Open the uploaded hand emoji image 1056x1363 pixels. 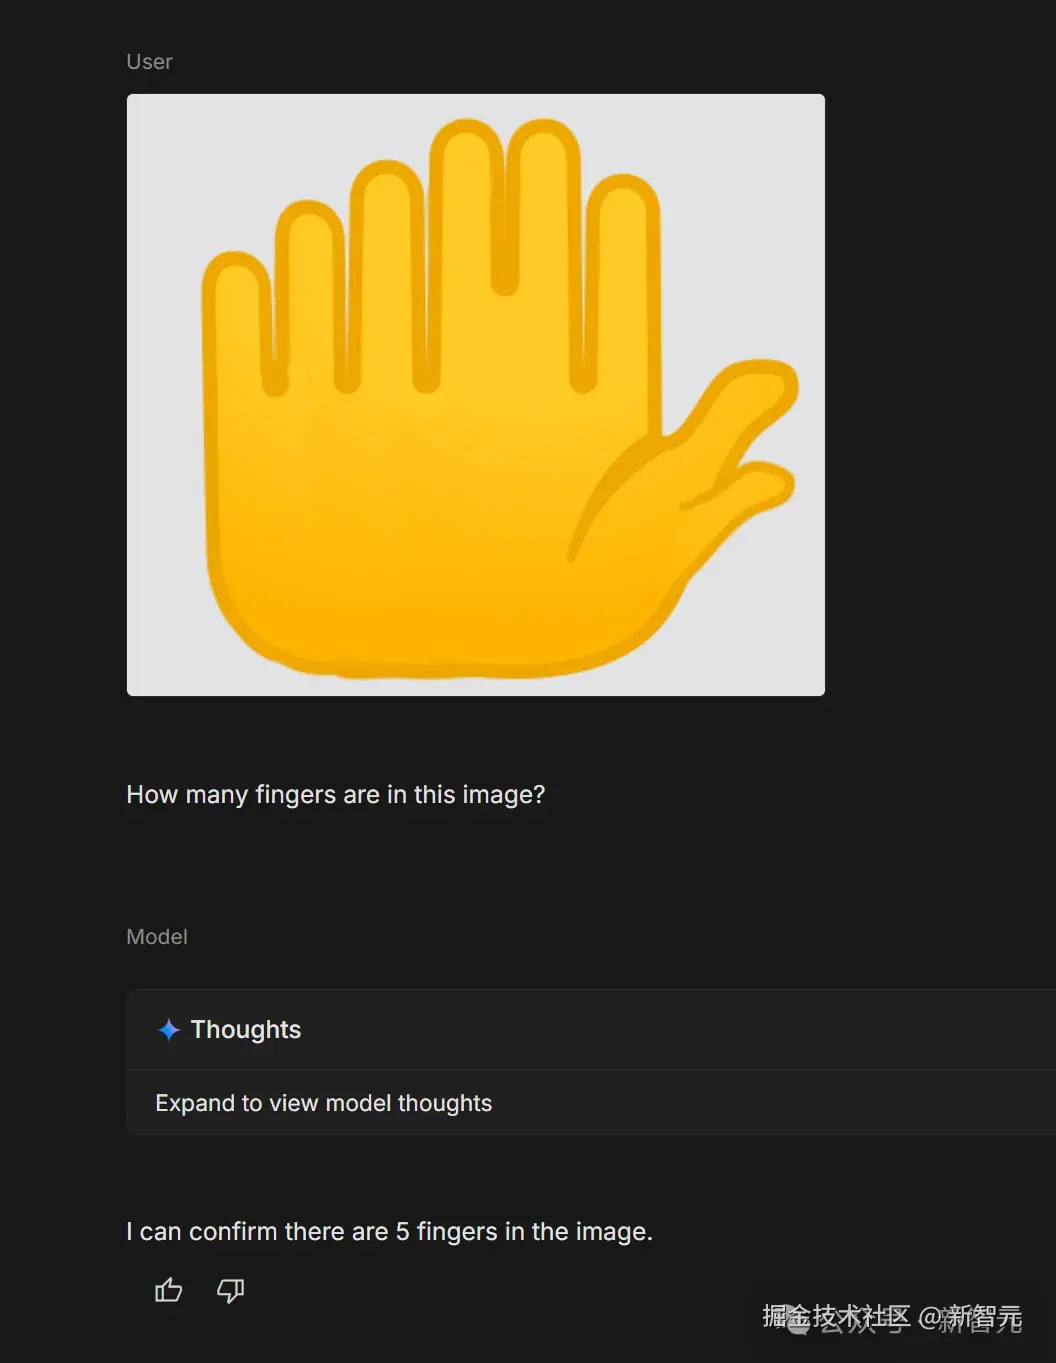coord(476,395)
